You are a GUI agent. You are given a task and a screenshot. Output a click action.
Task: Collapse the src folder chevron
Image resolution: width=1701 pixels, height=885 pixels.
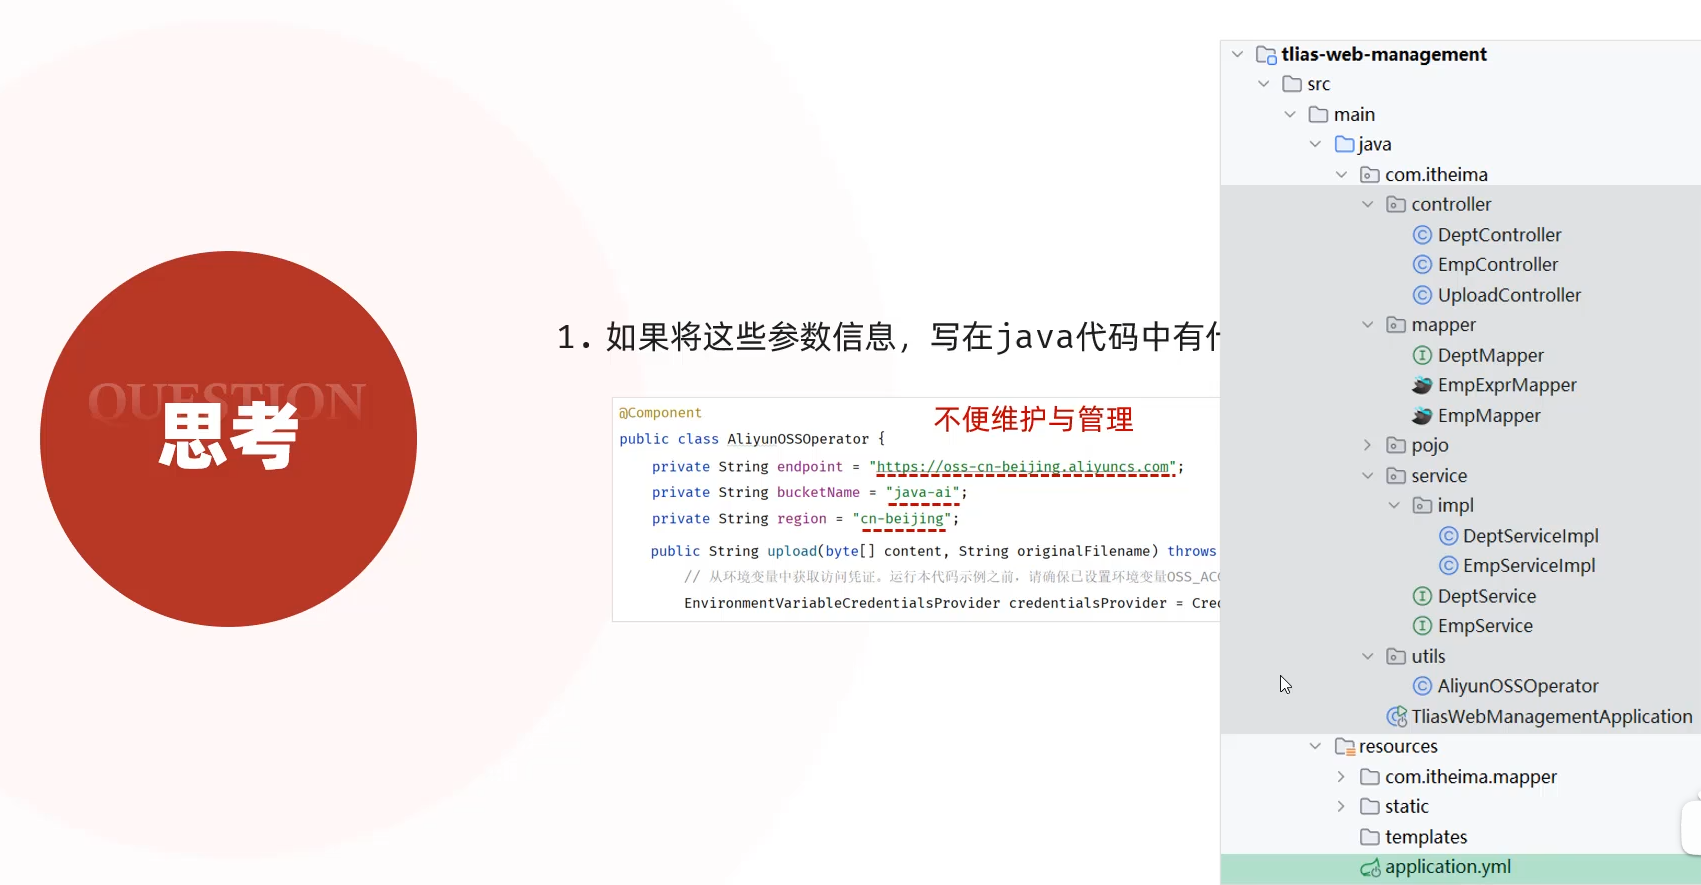[x=1264, y=84]
